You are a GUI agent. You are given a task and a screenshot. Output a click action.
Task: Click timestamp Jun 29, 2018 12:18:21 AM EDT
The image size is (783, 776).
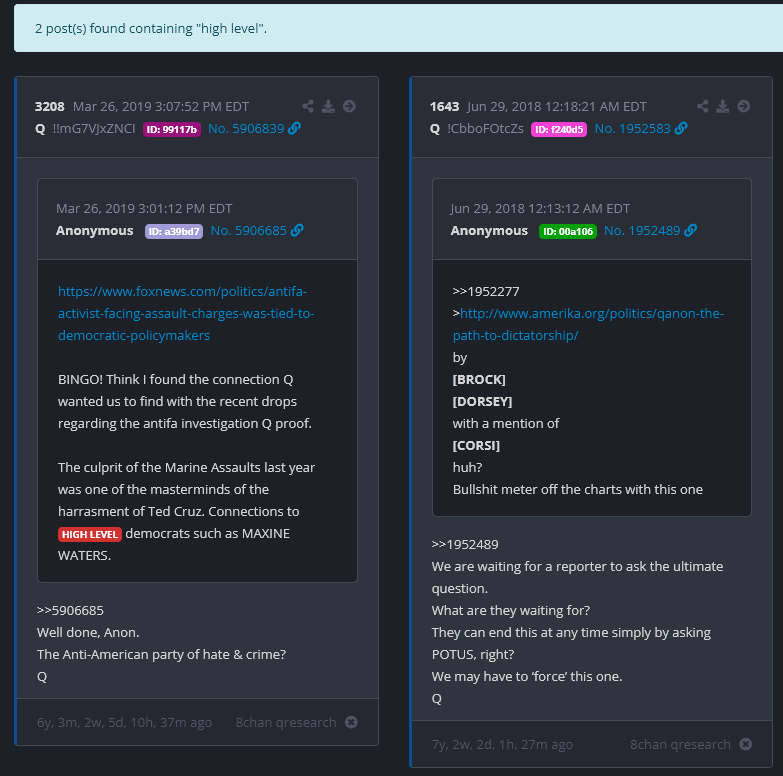[x=557, y=106]
